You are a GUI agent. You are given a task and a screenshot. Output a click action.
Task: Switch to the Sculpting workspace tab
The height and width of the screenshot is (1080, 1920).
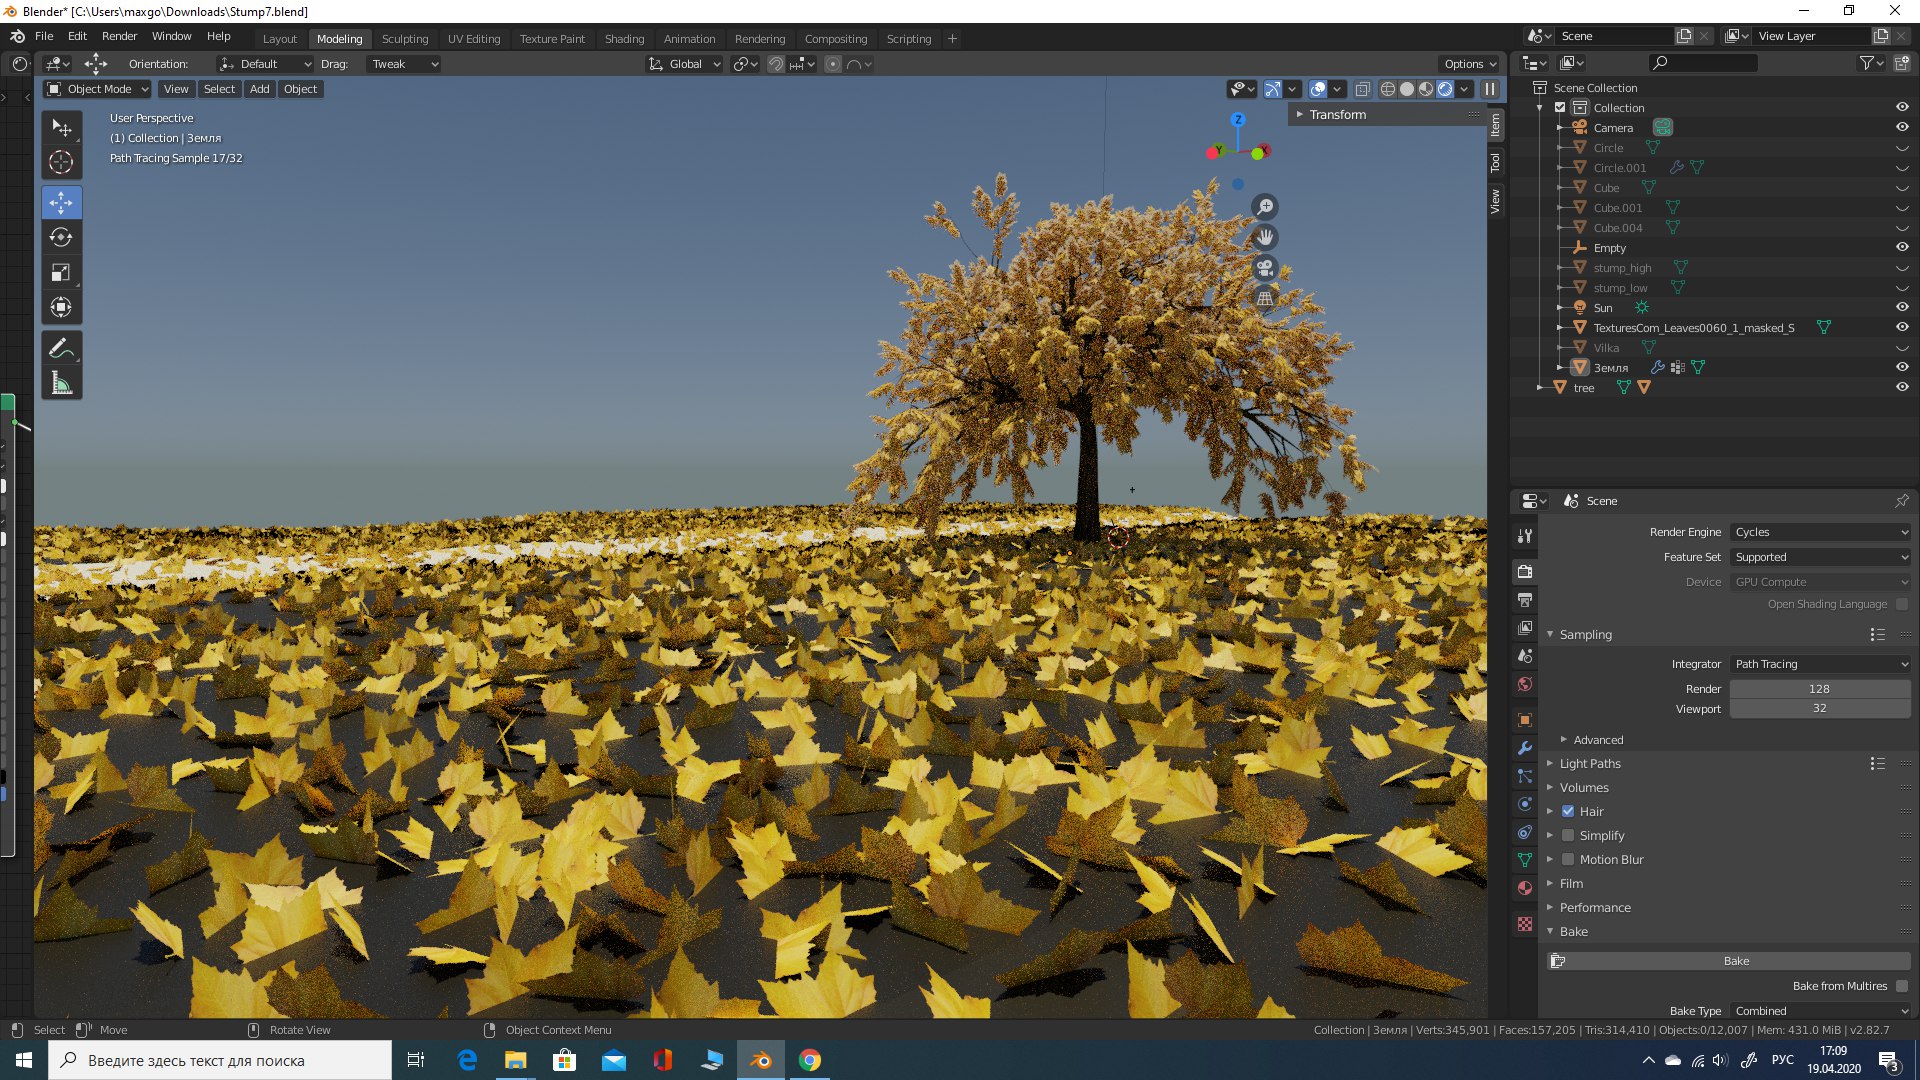point(405,39)
